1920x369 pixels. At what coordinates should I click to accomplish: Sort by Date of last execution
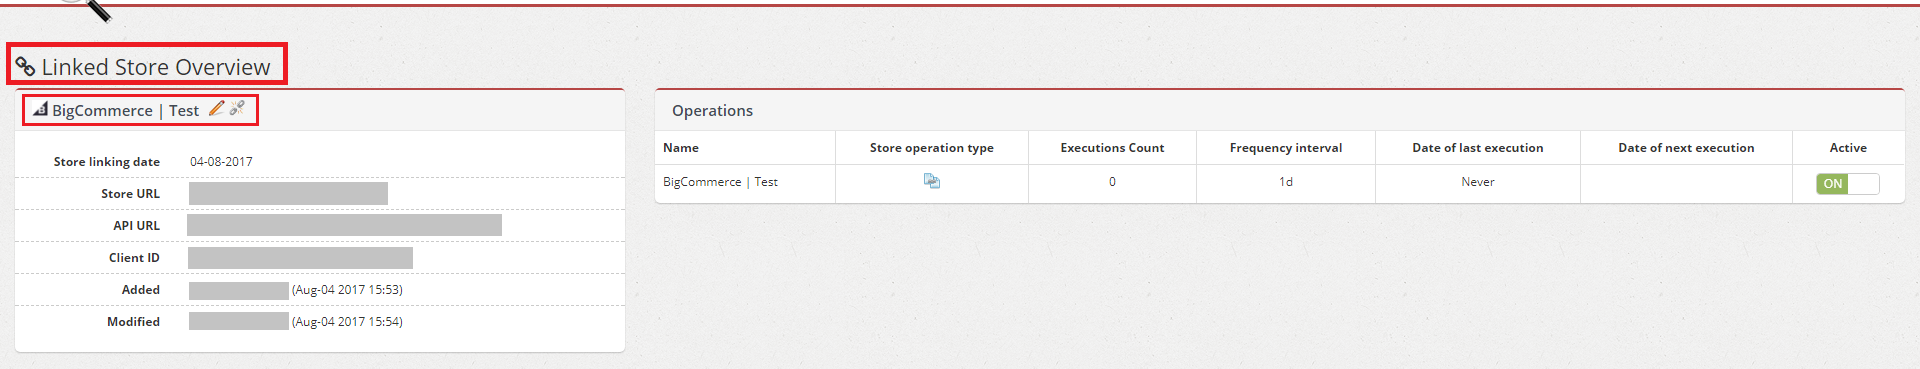[x=1478, y=148]
